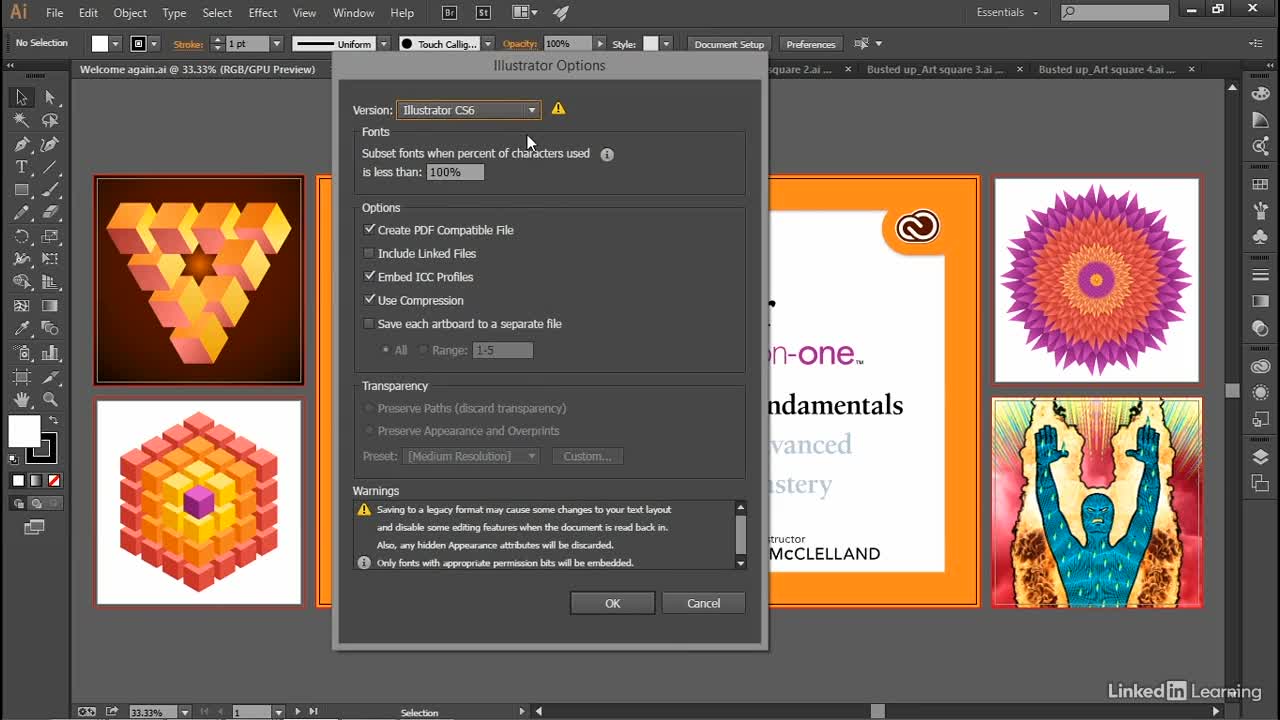Open the Window menu
This screenshot has height=720, width=1280.
353,13
